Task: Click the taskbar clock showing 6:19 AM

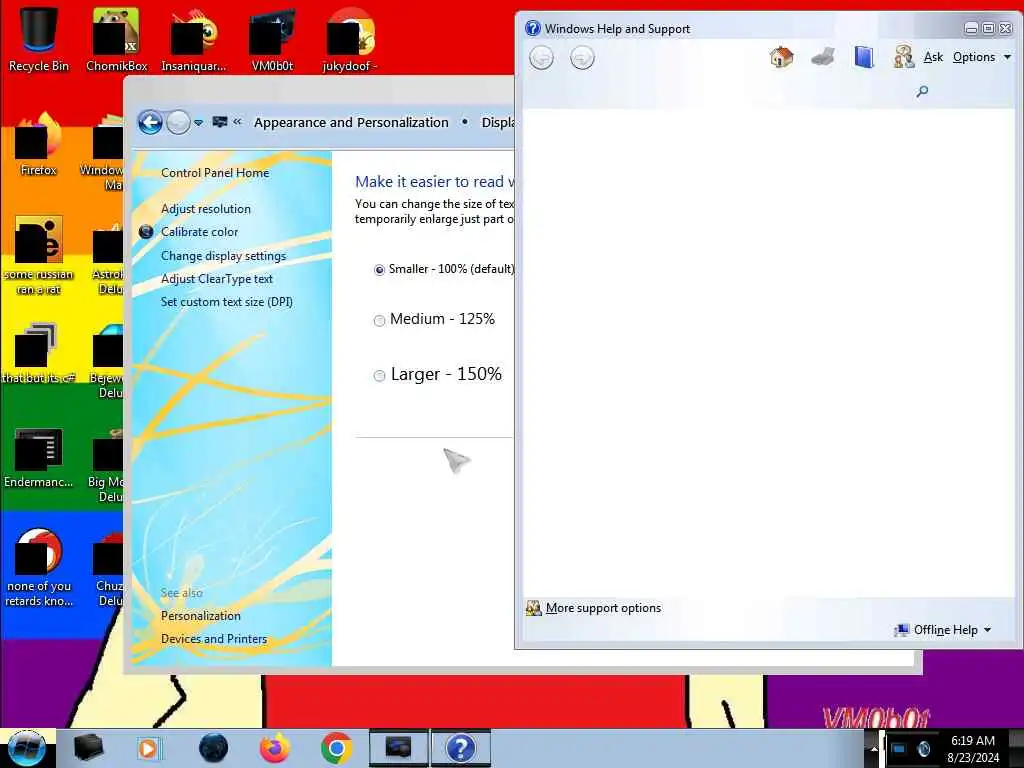Action: 972,748
